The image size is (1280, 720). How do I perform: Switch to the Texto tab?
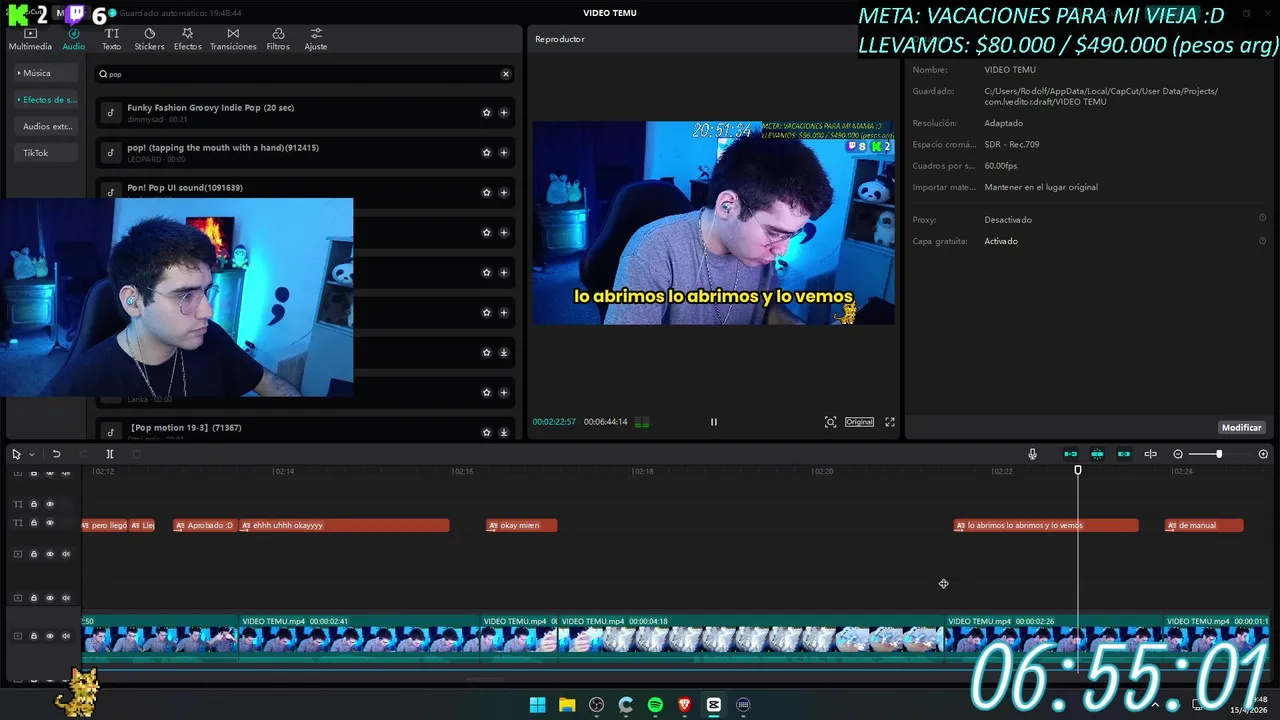pyautogui.click(x=111, y=39)
